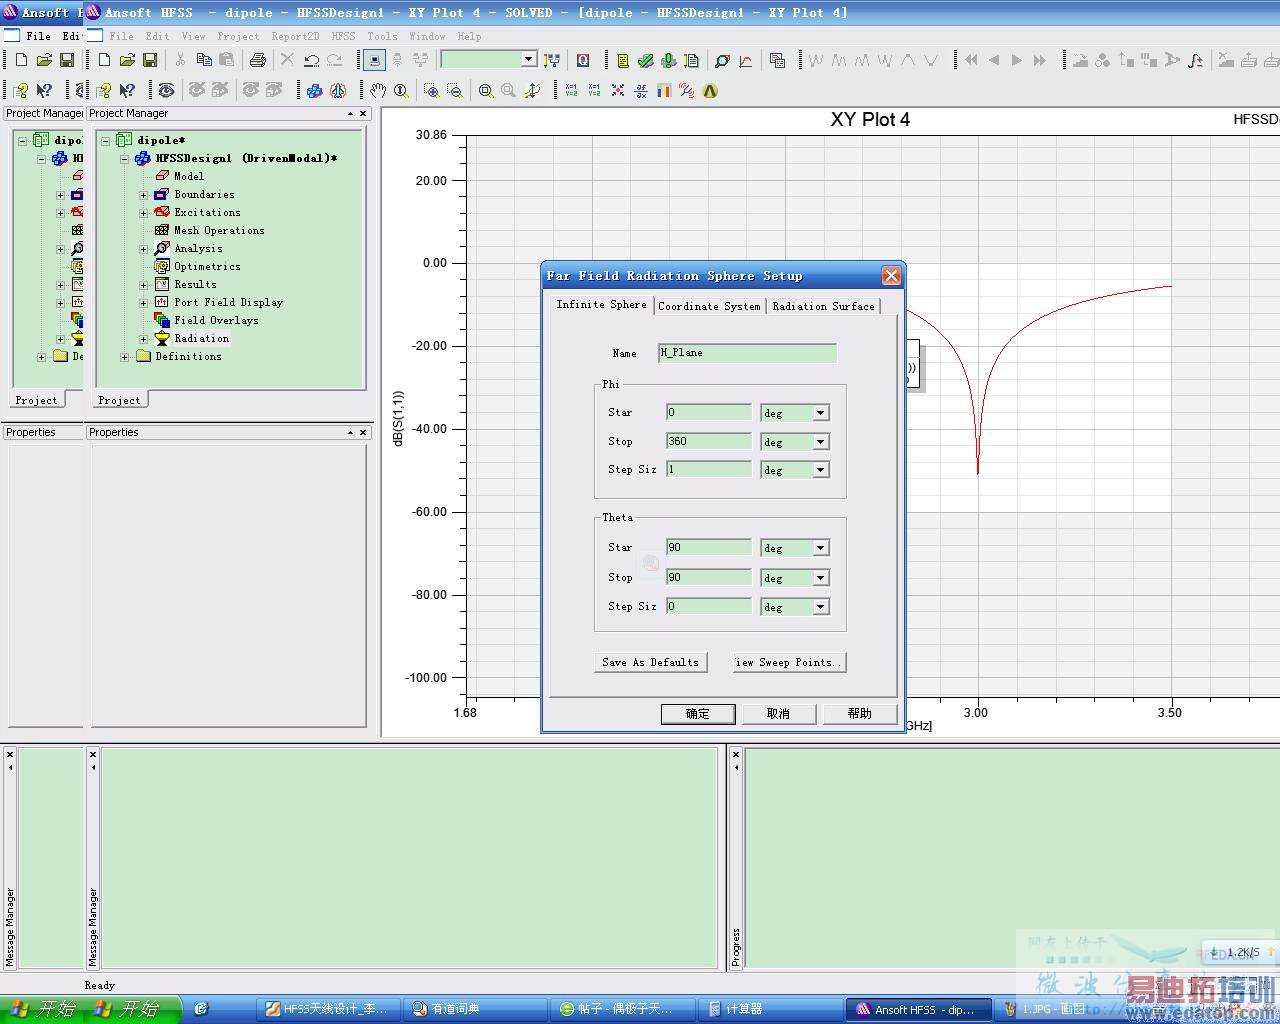Image resolution: width=1280 pixels, height=1024 pixels.
Task: Open the Radiation Surface tab
Action: pos(823,306)
